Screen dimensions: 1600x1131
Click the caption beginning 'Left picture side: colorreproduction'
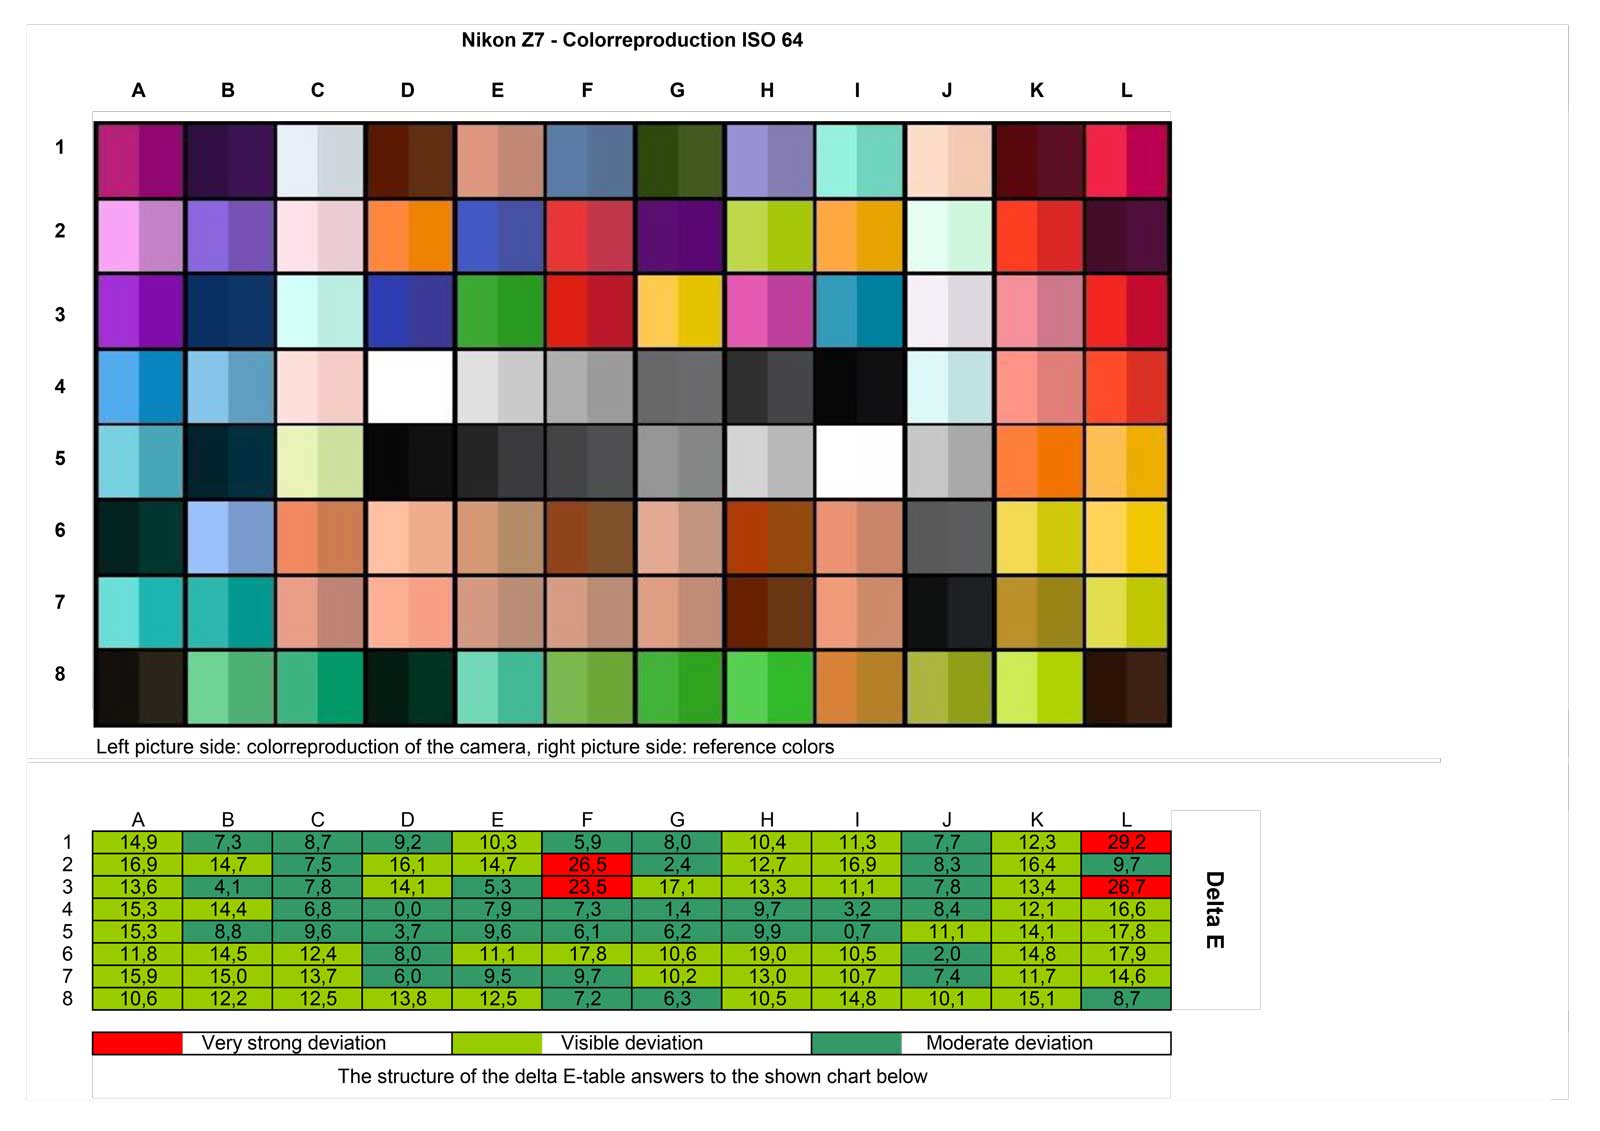pyautogui.click(x=465, y=747)
